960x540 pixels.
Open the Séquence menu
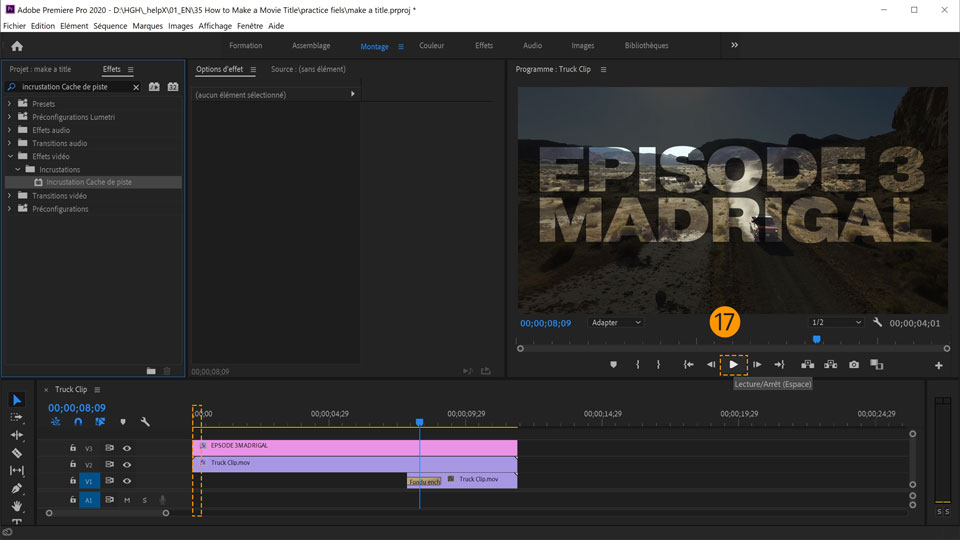(x=110, y=26)
